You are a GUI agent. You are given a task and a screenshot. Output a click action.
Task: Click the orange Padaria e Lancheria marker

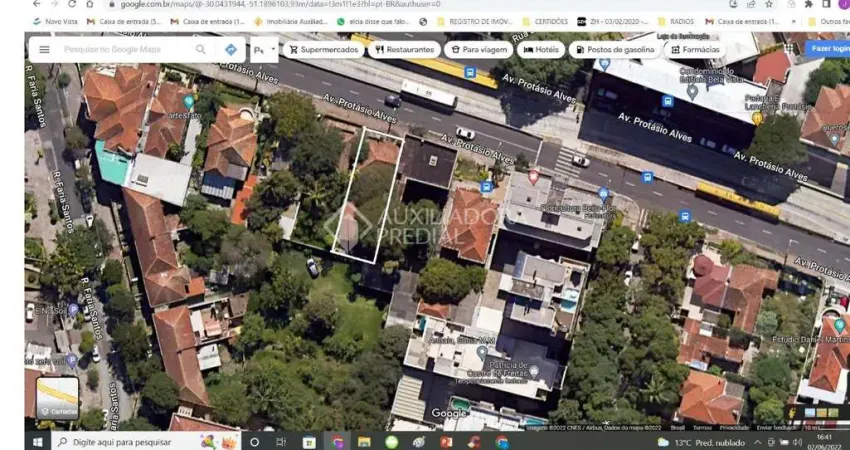pyautogui.click(x=758, y=118)
